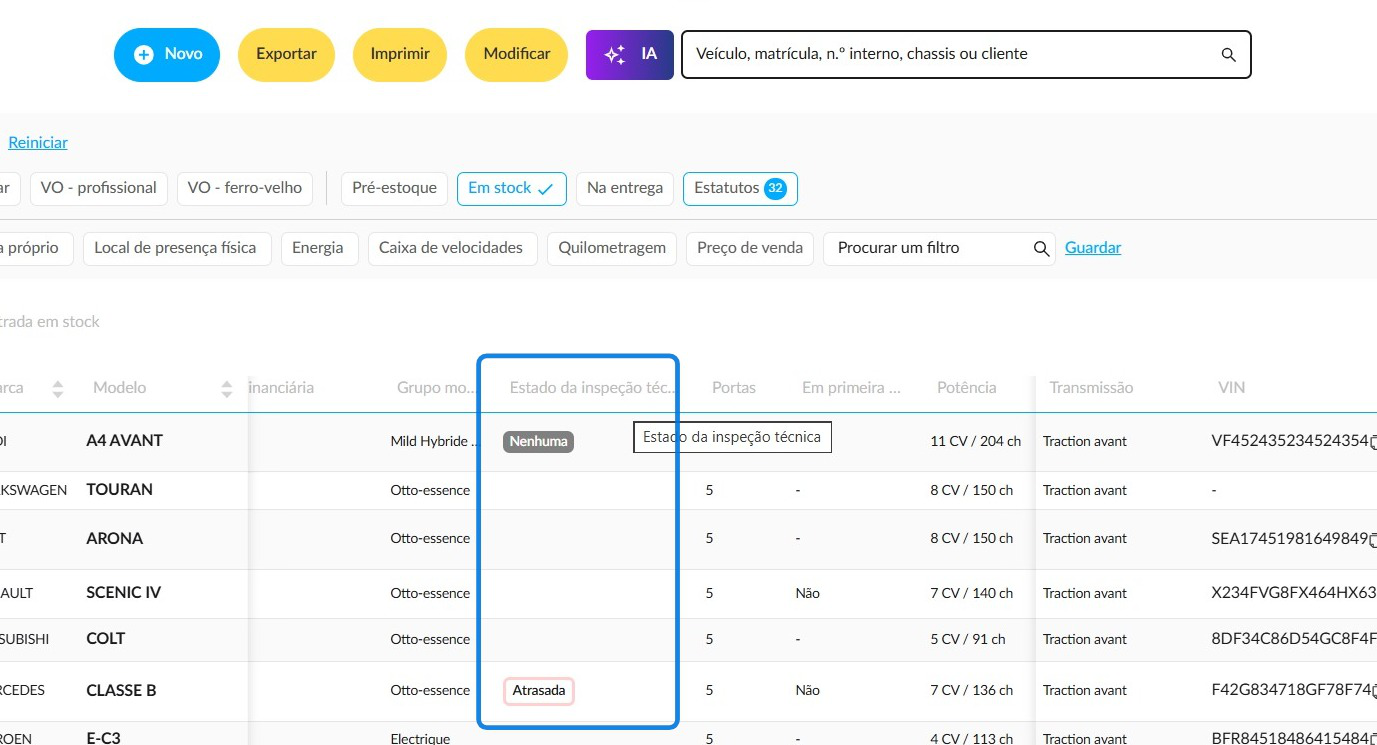Click the Atrasada inspection badge
This screenshot has width=1377, height=745.
coord(539,691)
